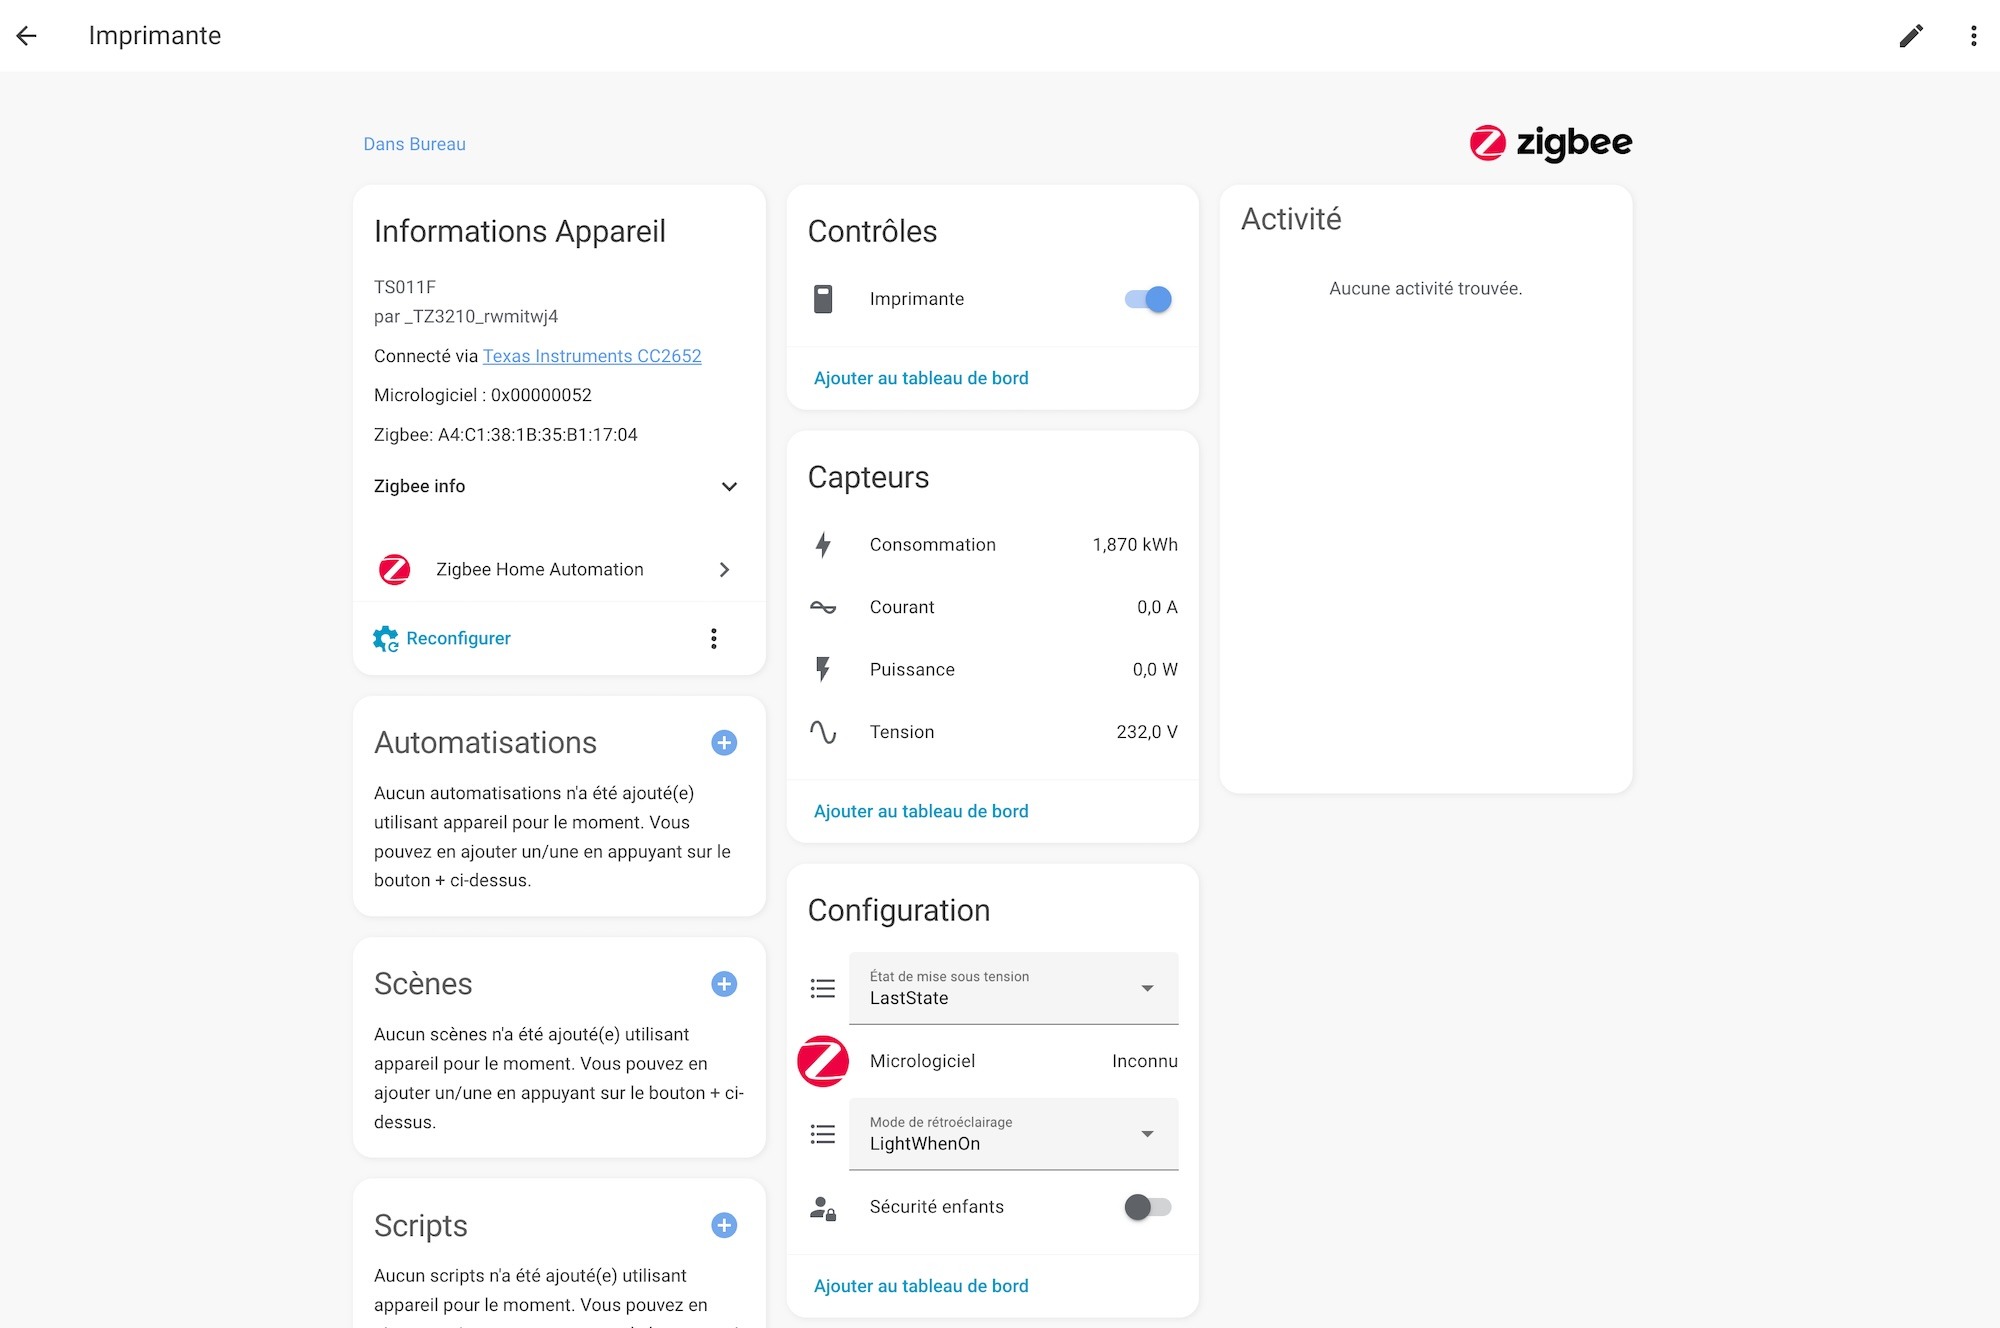Enable the Sécurité enfants toggle
Viewport: 2000px width, 1328px height.
click(x=1147, y=1207)
